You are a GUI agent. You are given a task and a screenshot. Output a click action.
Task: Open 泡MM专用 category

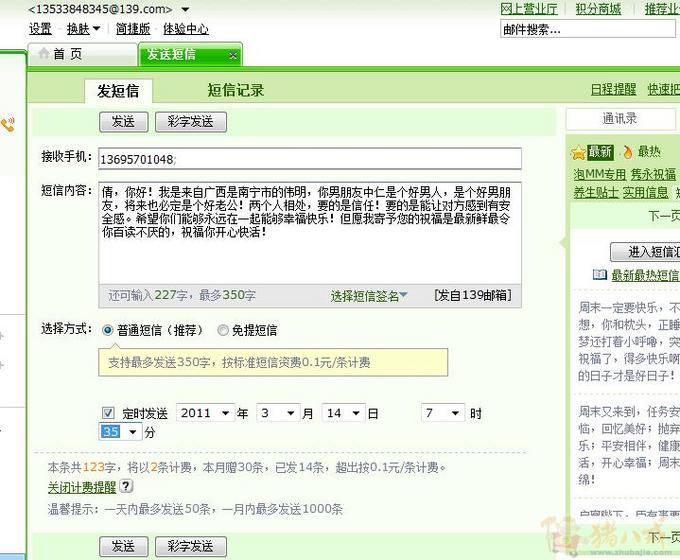point(600,174)
